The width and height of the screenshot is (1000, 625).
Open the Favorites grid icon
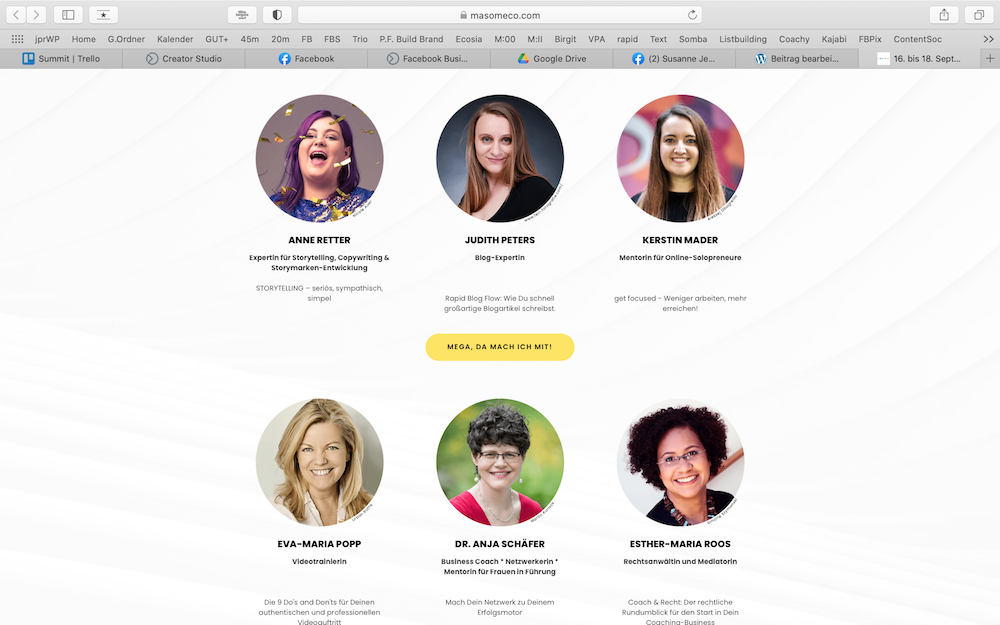tap(17, 39)
